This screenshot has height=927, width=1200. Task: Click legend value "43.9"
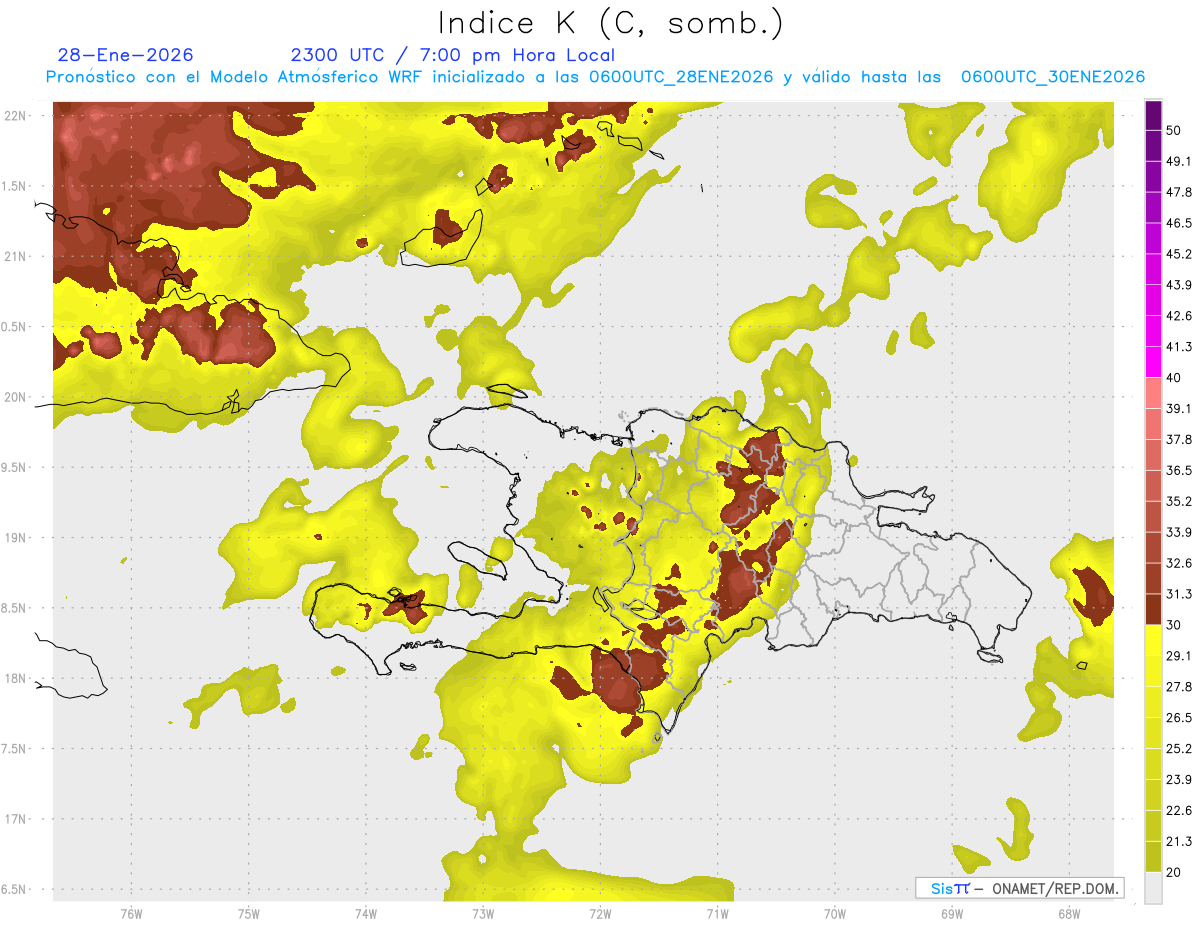pos(1179,285)
